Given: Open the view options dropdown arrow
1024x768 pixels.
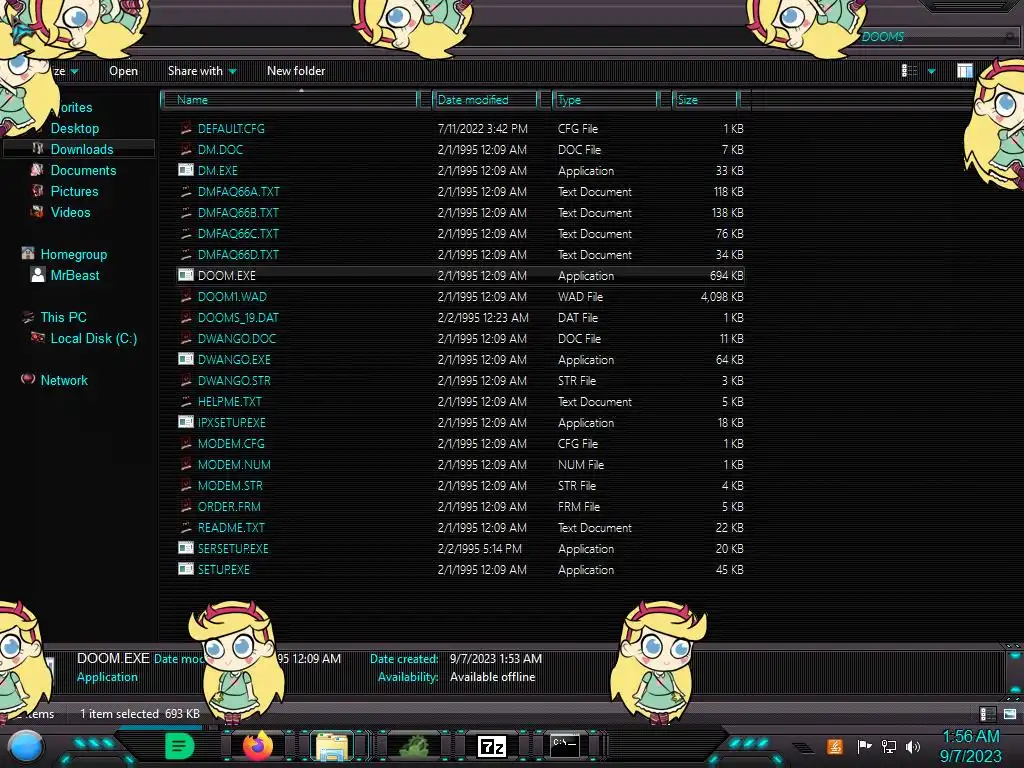Looking at the screenshot, I should coord(932,71).
